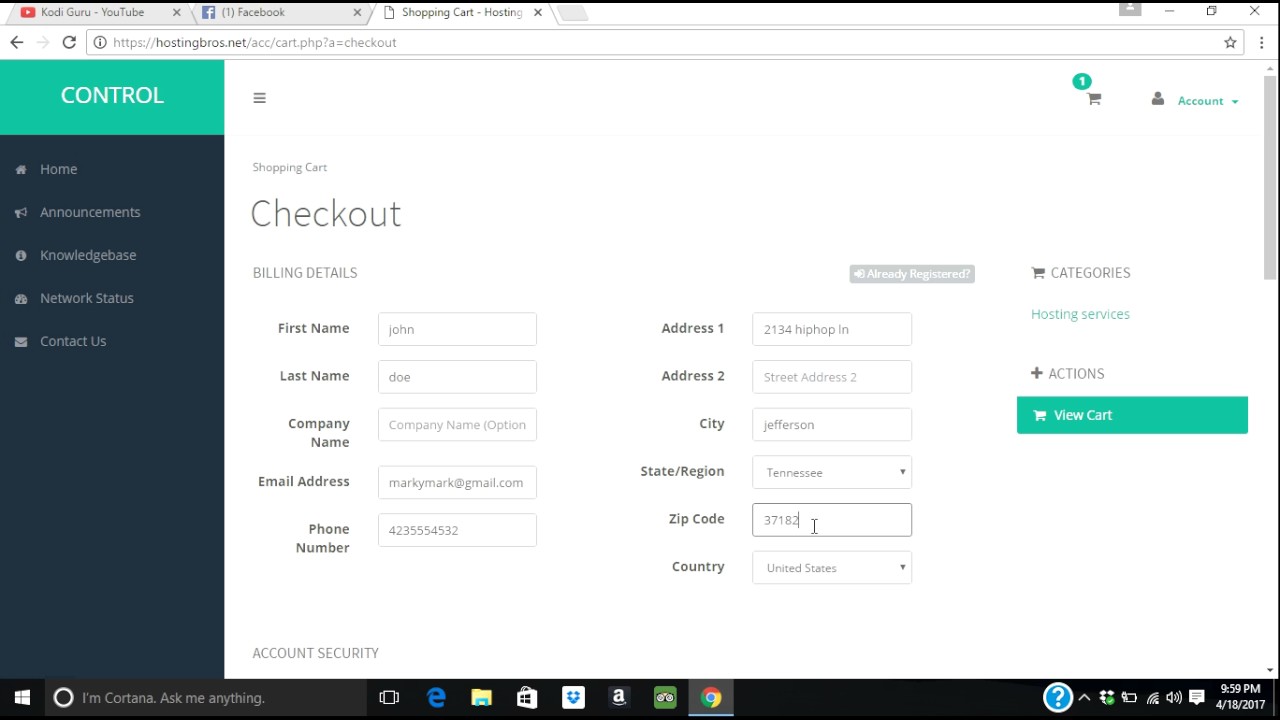The image size is (1280, 720).
Task: Toggle the sidebar hamburger menu icon
Action: [259, 98]
